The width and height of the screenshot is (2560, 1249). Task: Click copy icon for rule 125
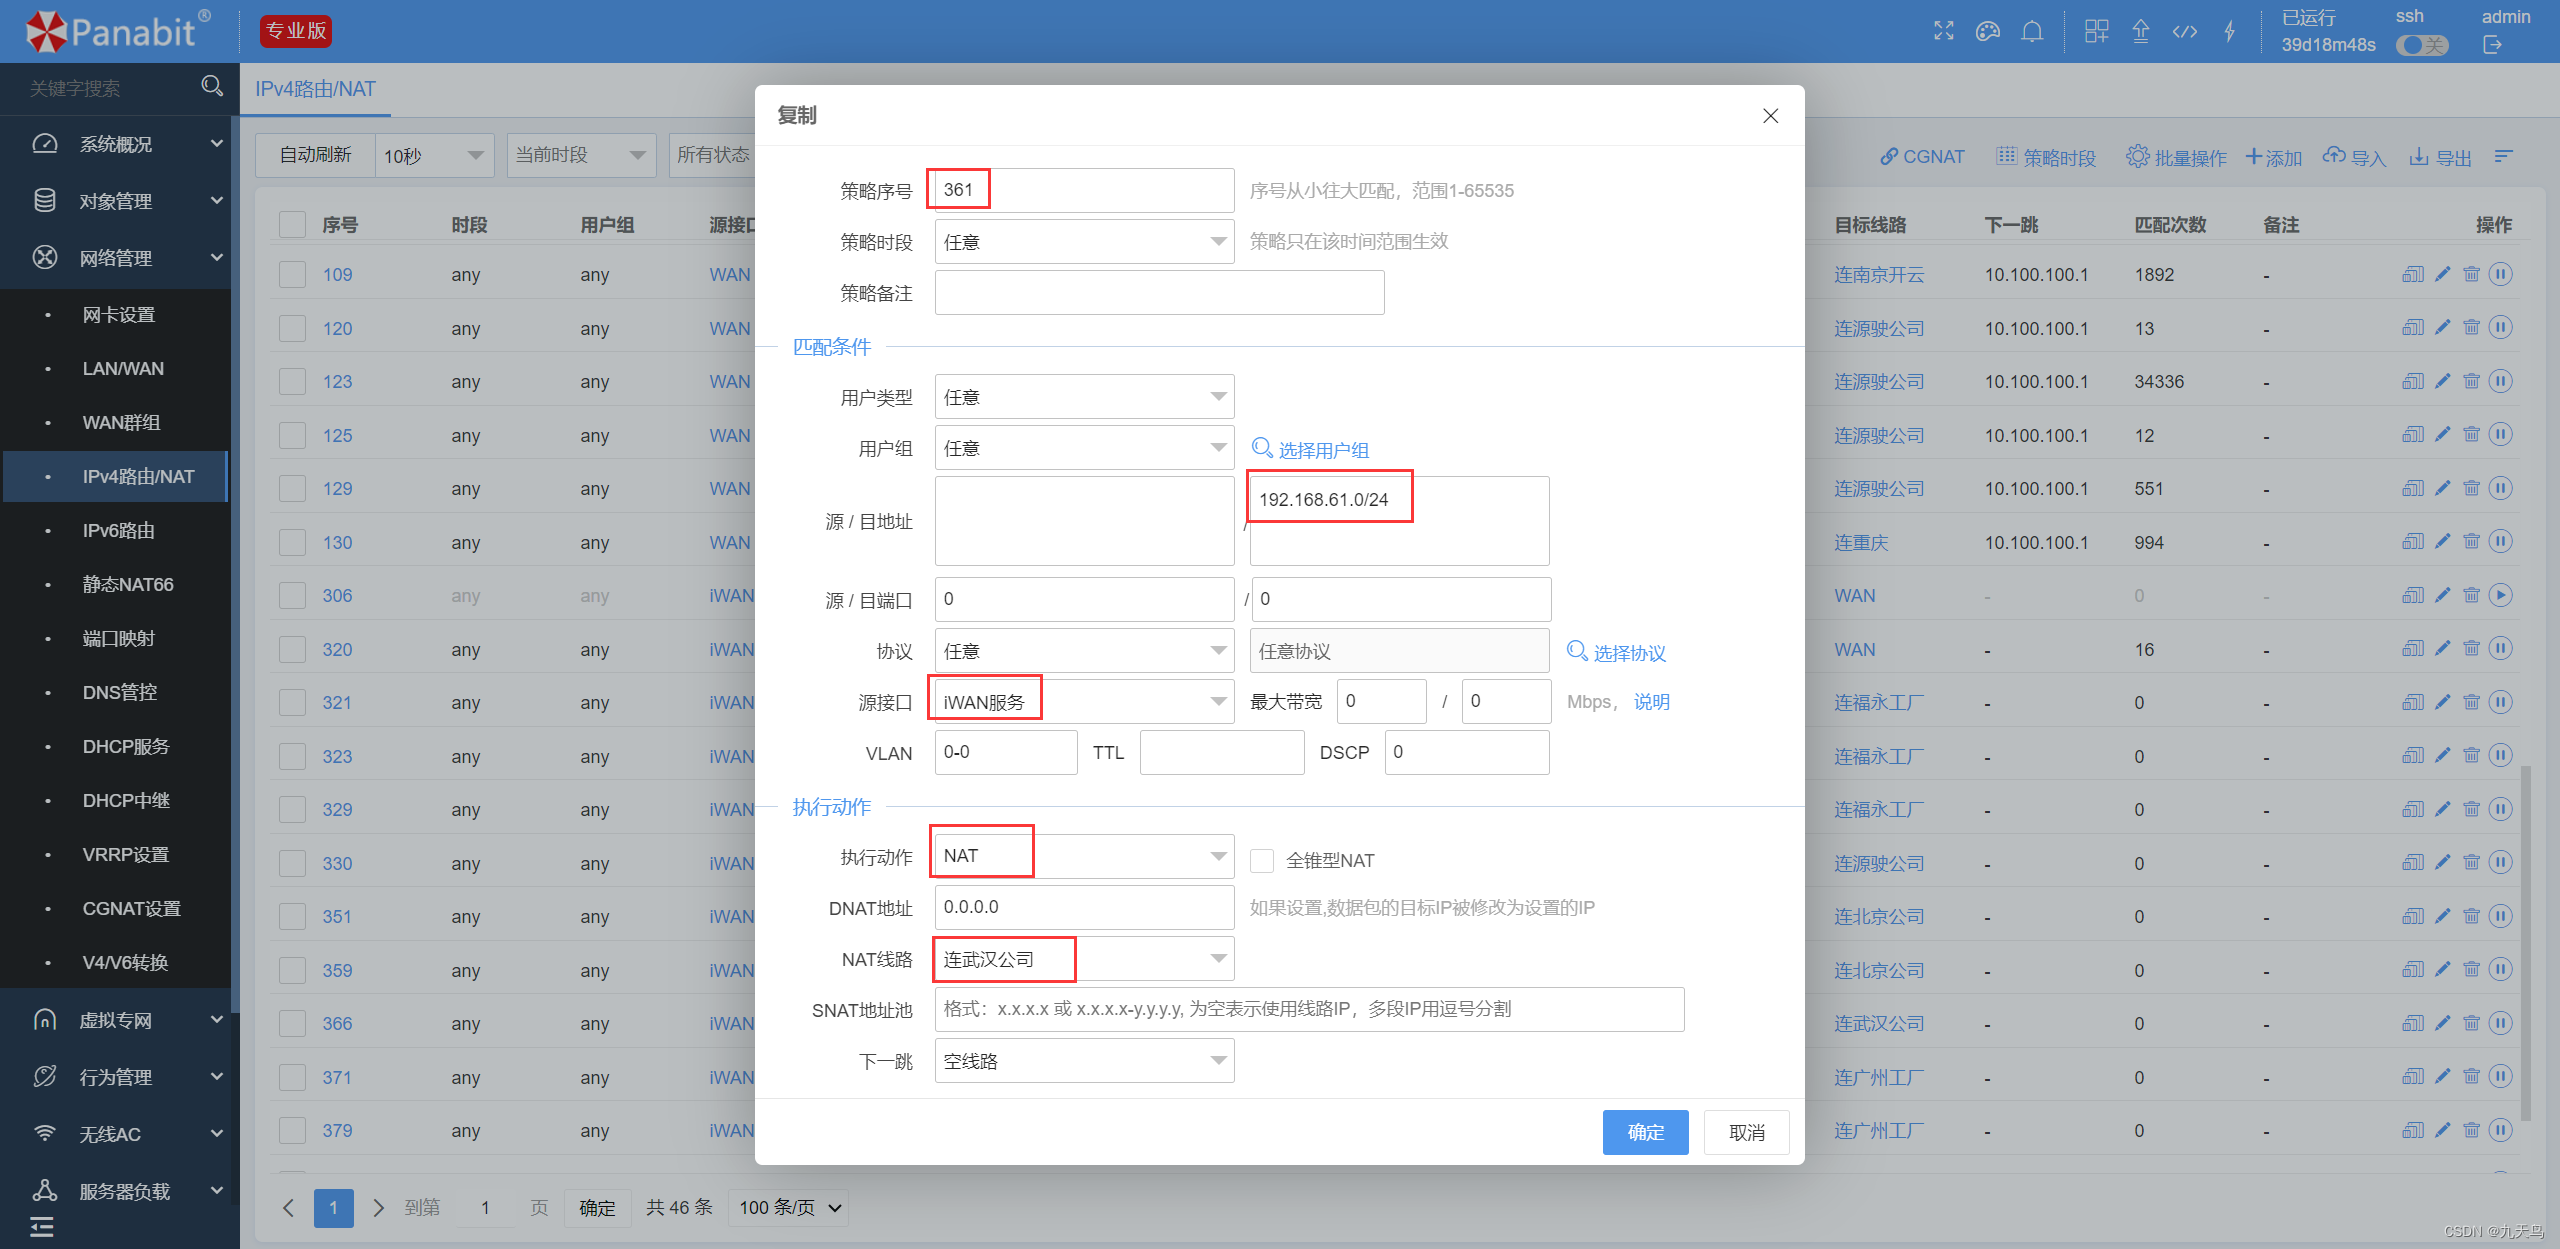(x=2412, y=435)
